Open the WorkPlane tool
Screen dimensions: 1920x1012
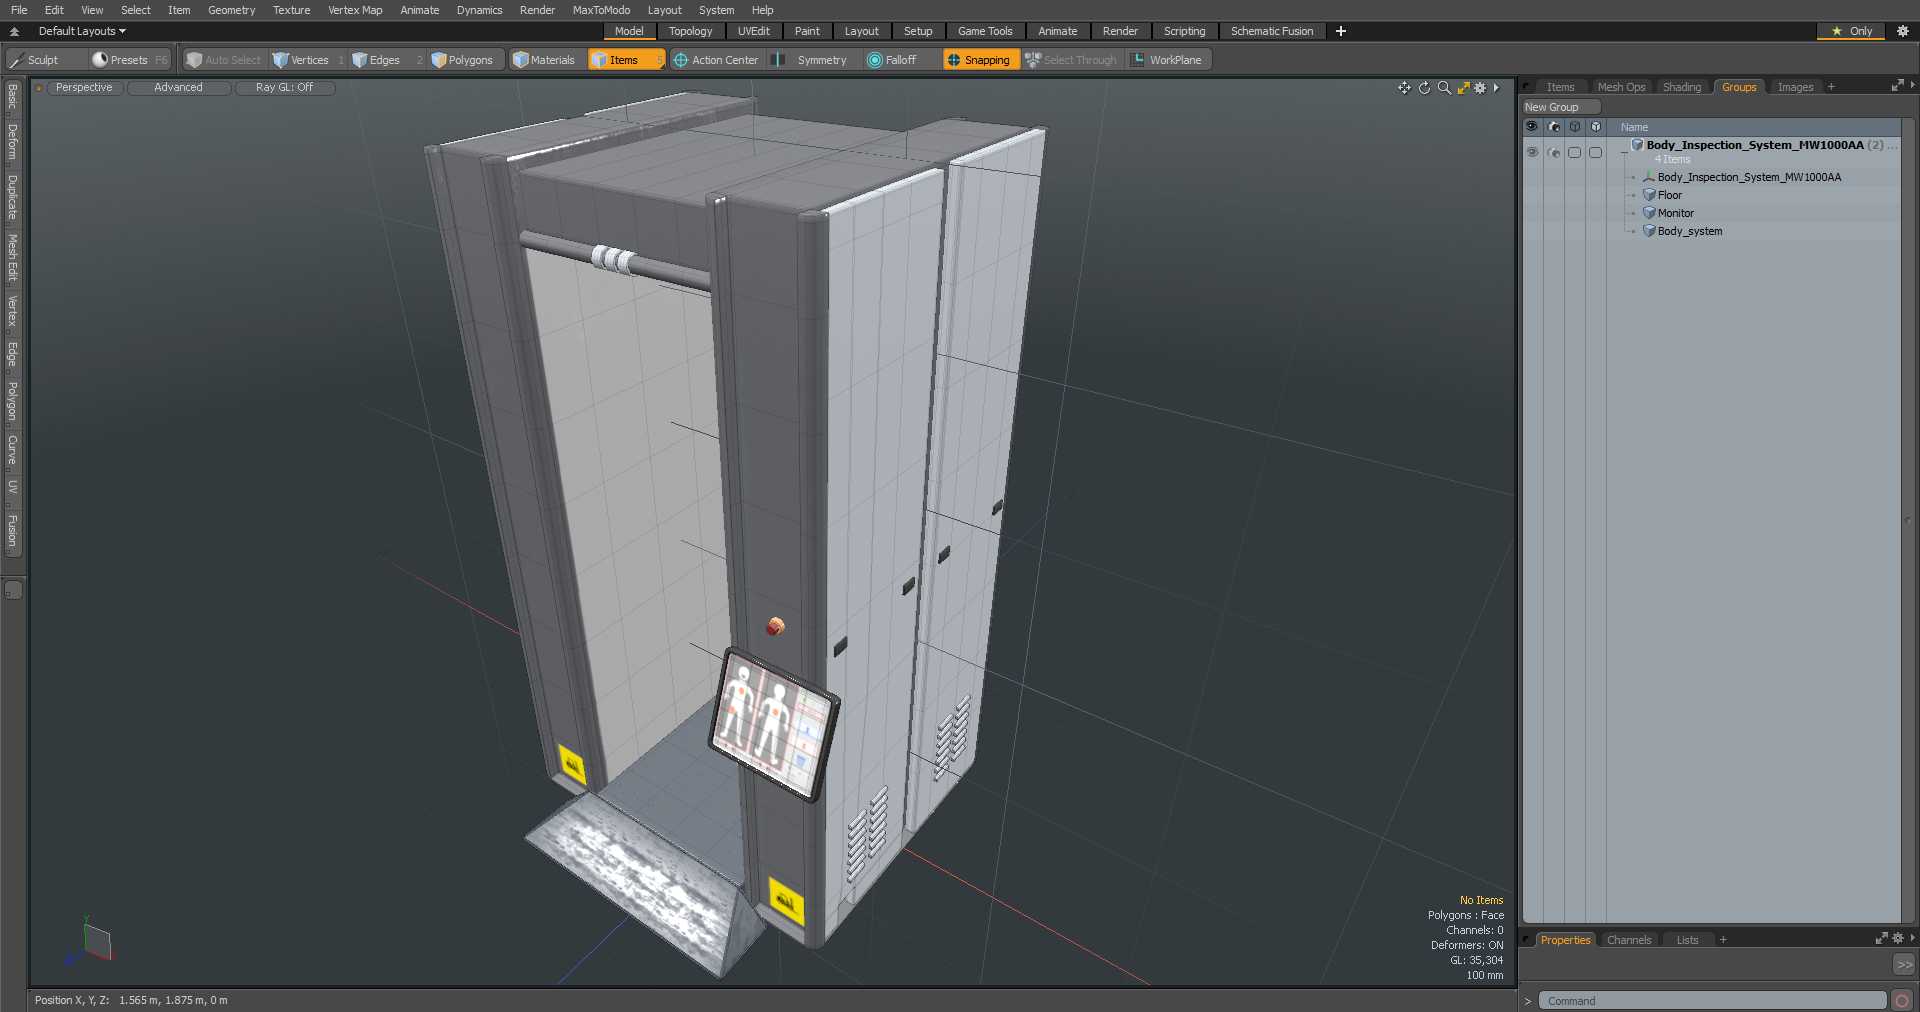(1167, 60)
